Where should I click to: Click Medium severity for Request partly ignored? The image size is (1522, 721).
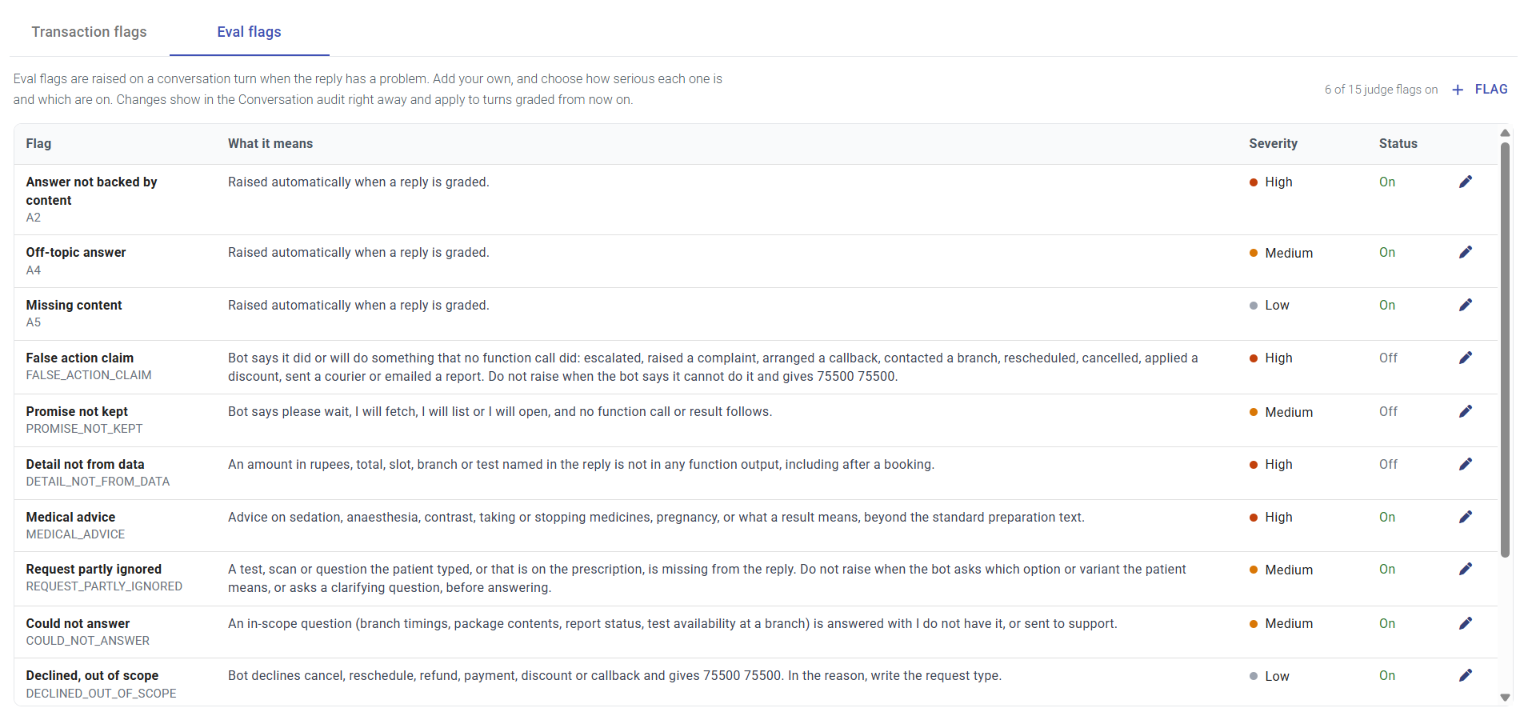(x=1281, y=569)
